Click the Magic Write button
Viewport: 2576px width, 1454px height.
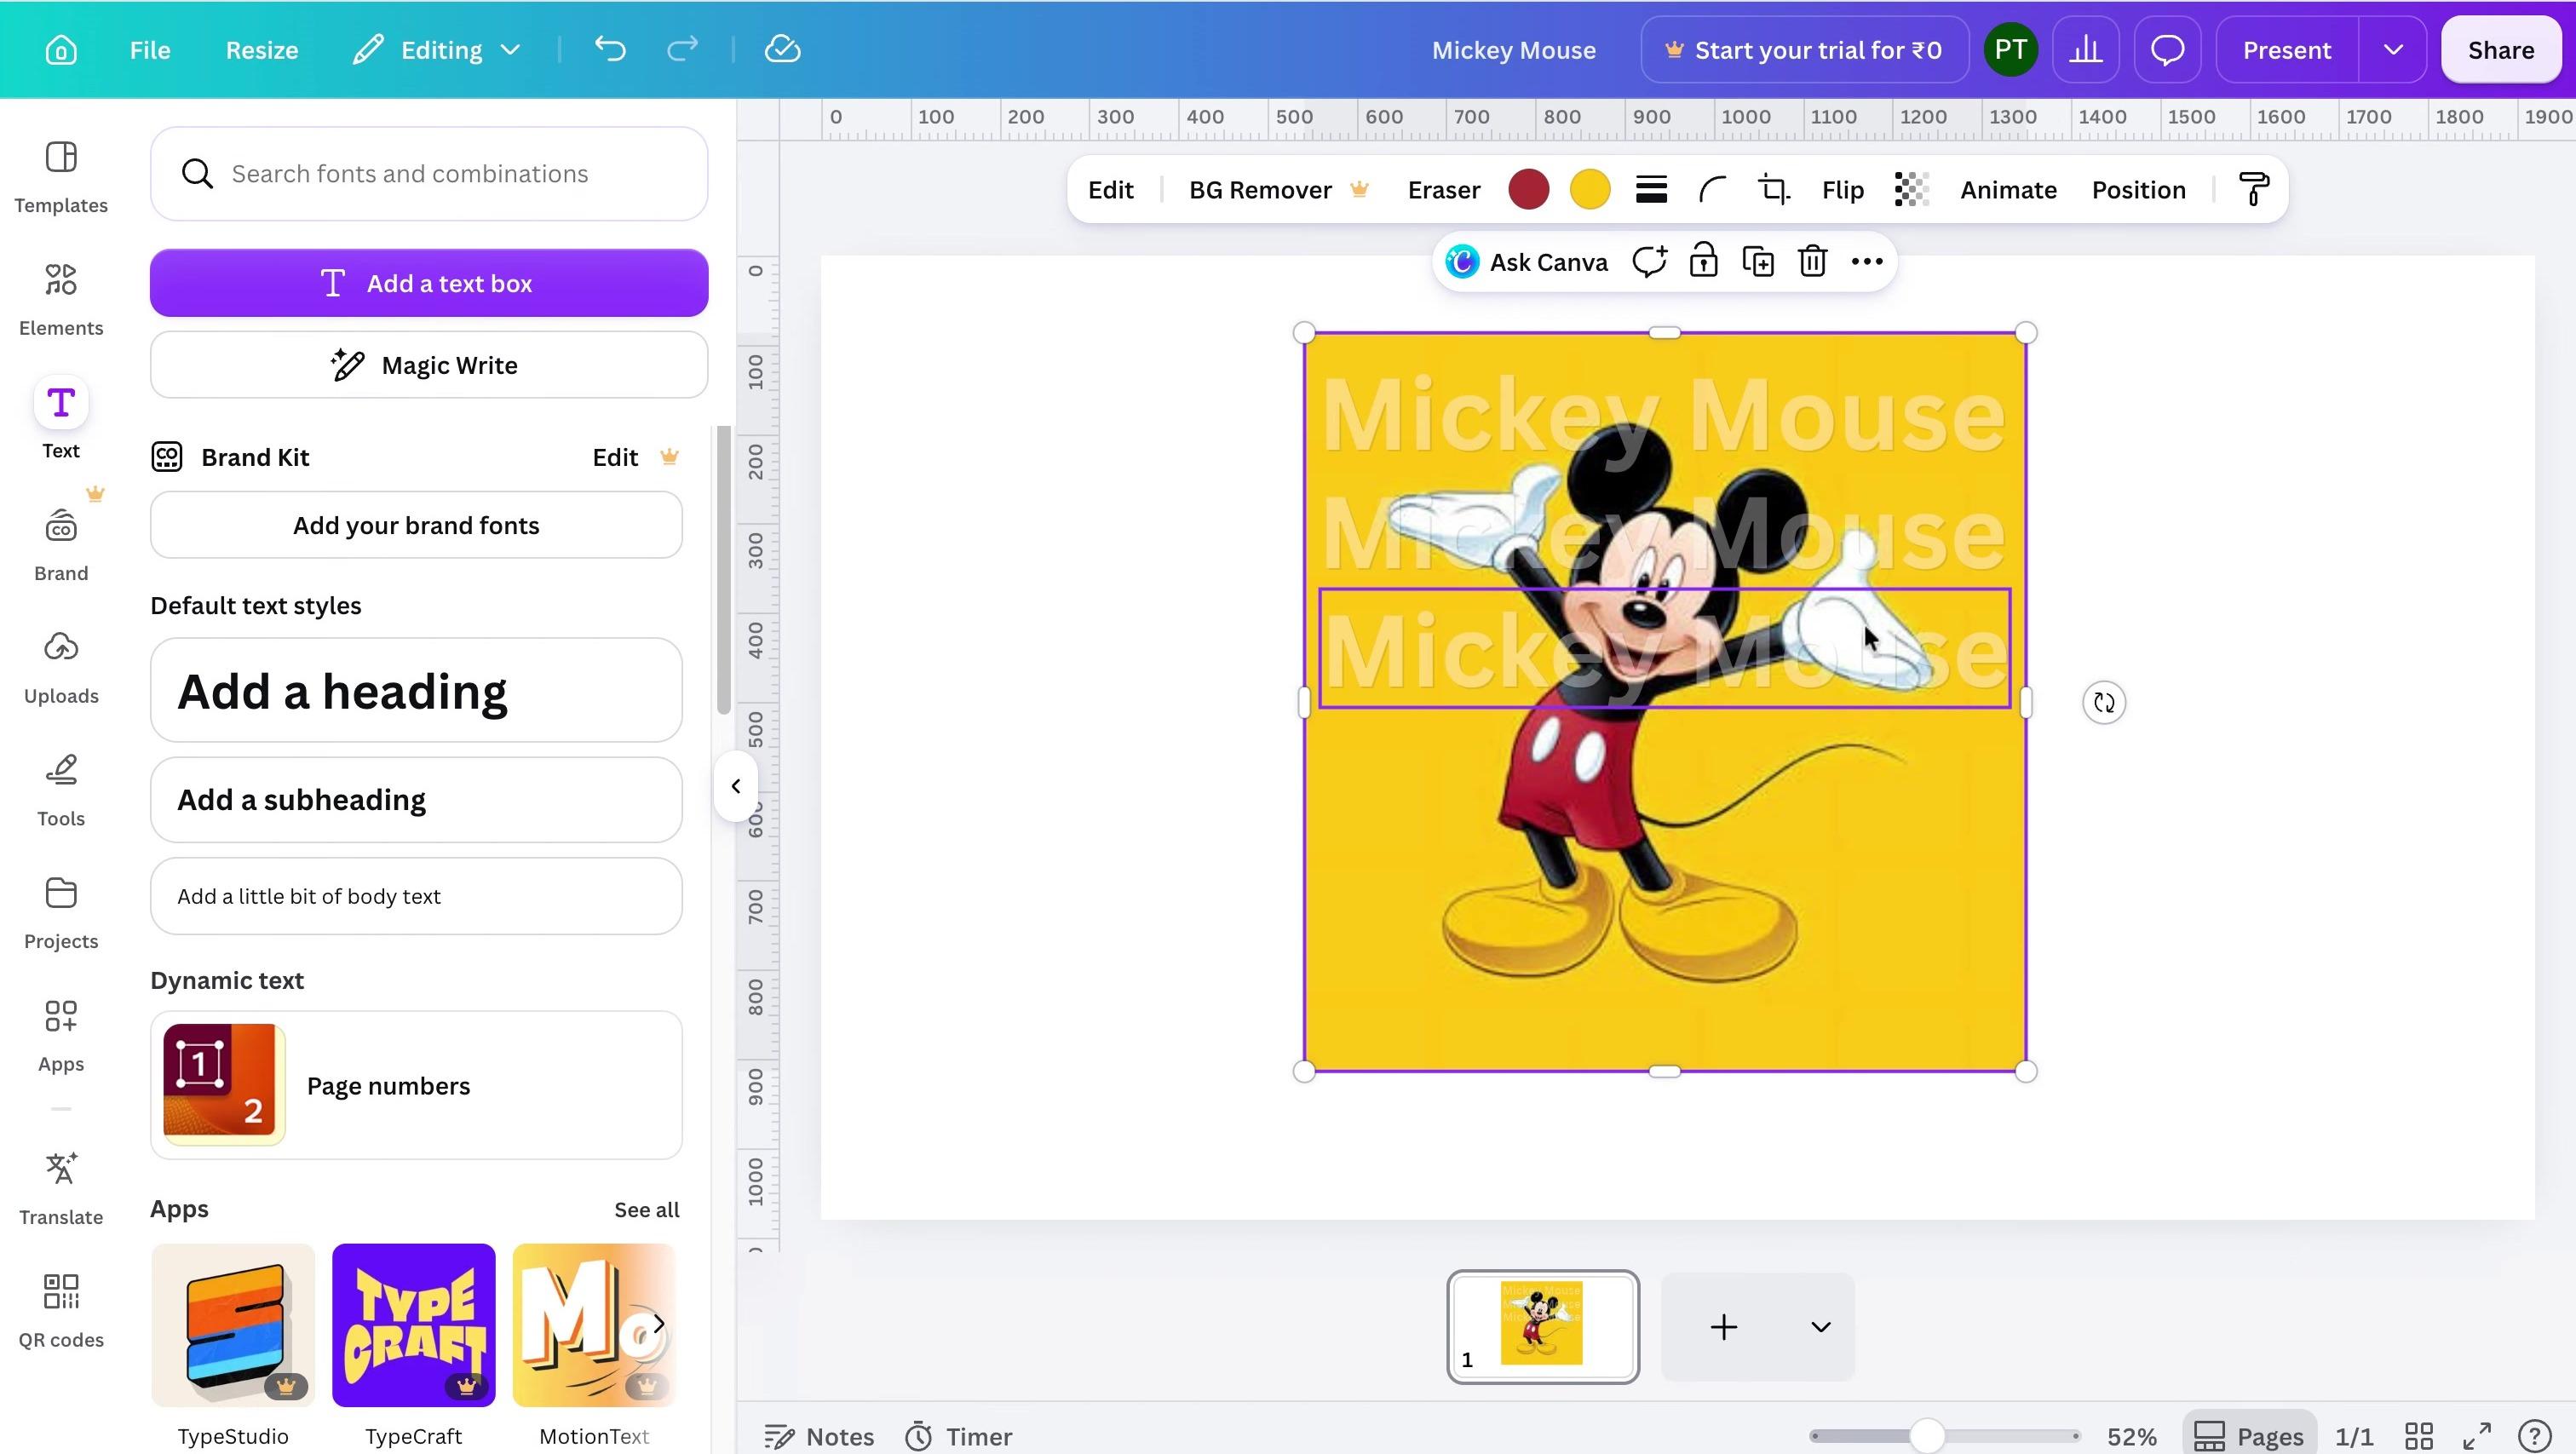pyautogui.click(x=429, y=365)
